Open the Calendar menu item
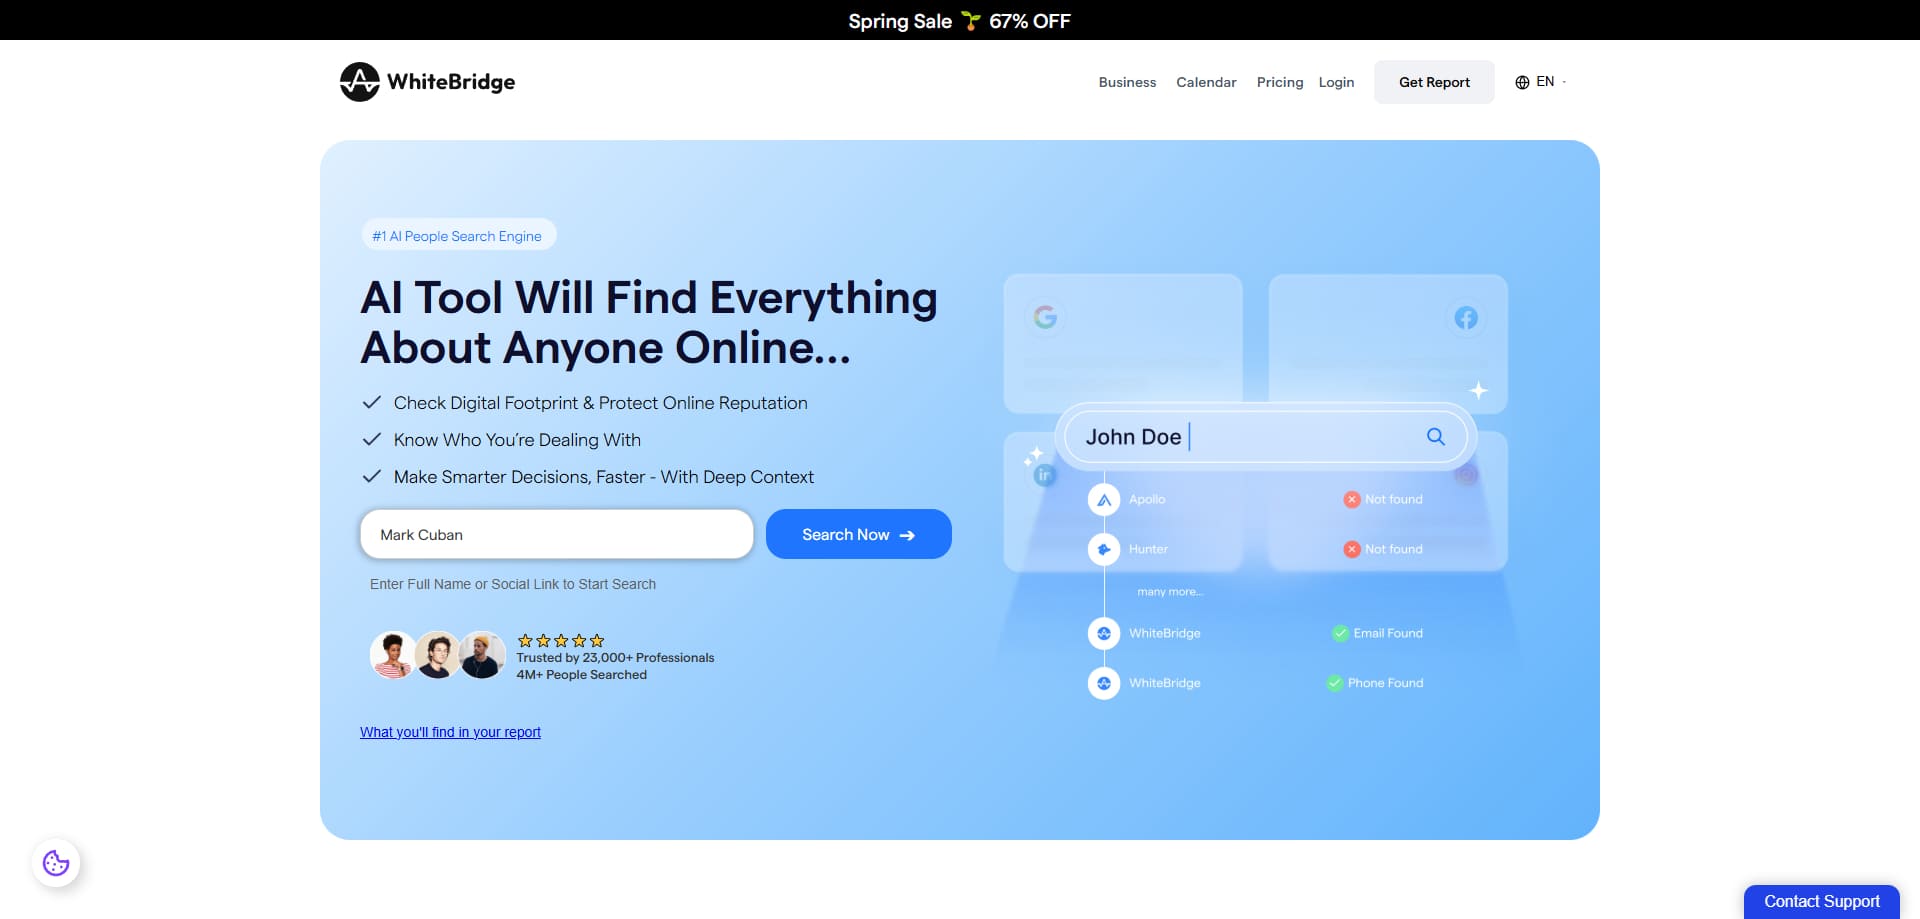 point(1206,82)
